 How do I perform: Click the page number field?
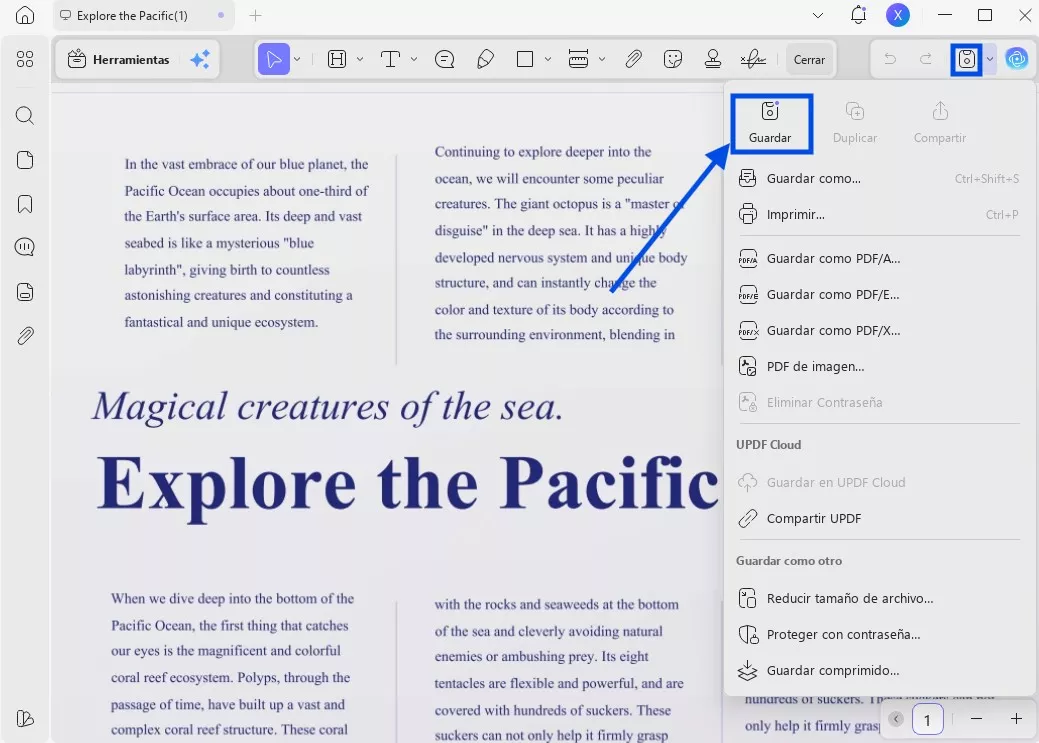(927, 719)
